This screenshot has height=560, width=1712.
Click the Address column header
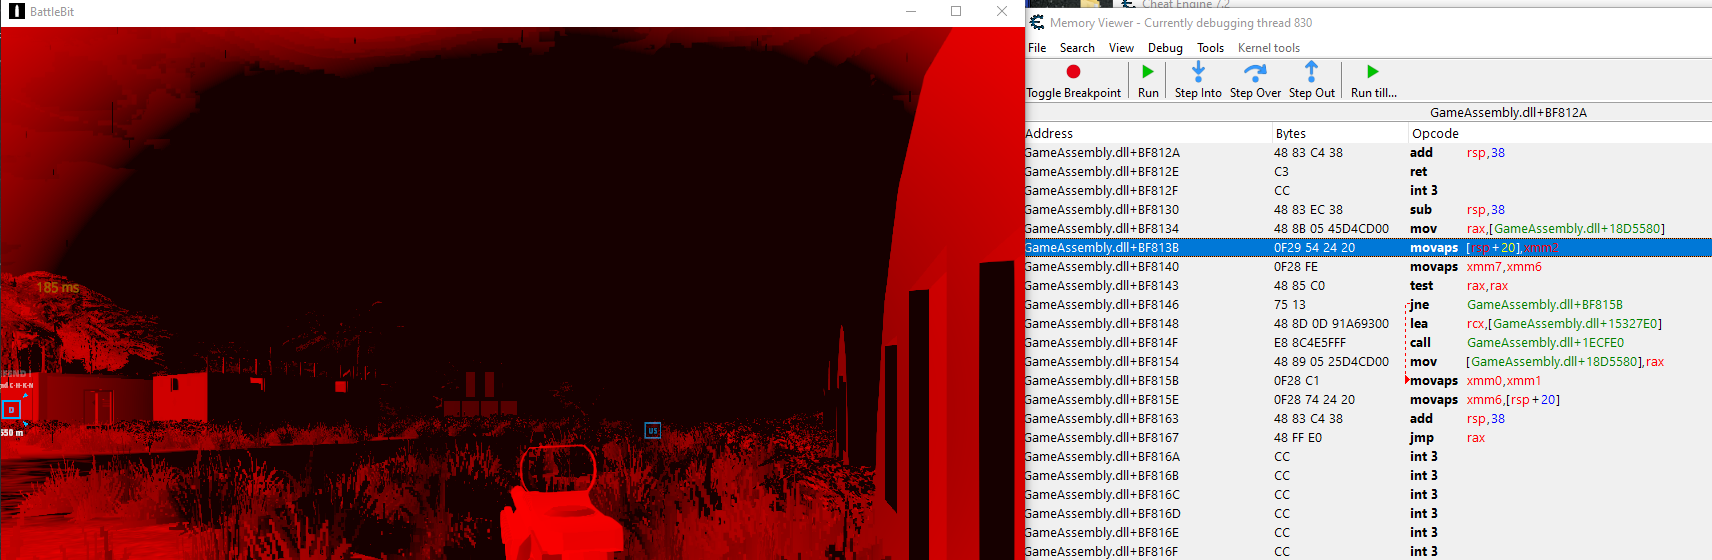(1148, 133)
